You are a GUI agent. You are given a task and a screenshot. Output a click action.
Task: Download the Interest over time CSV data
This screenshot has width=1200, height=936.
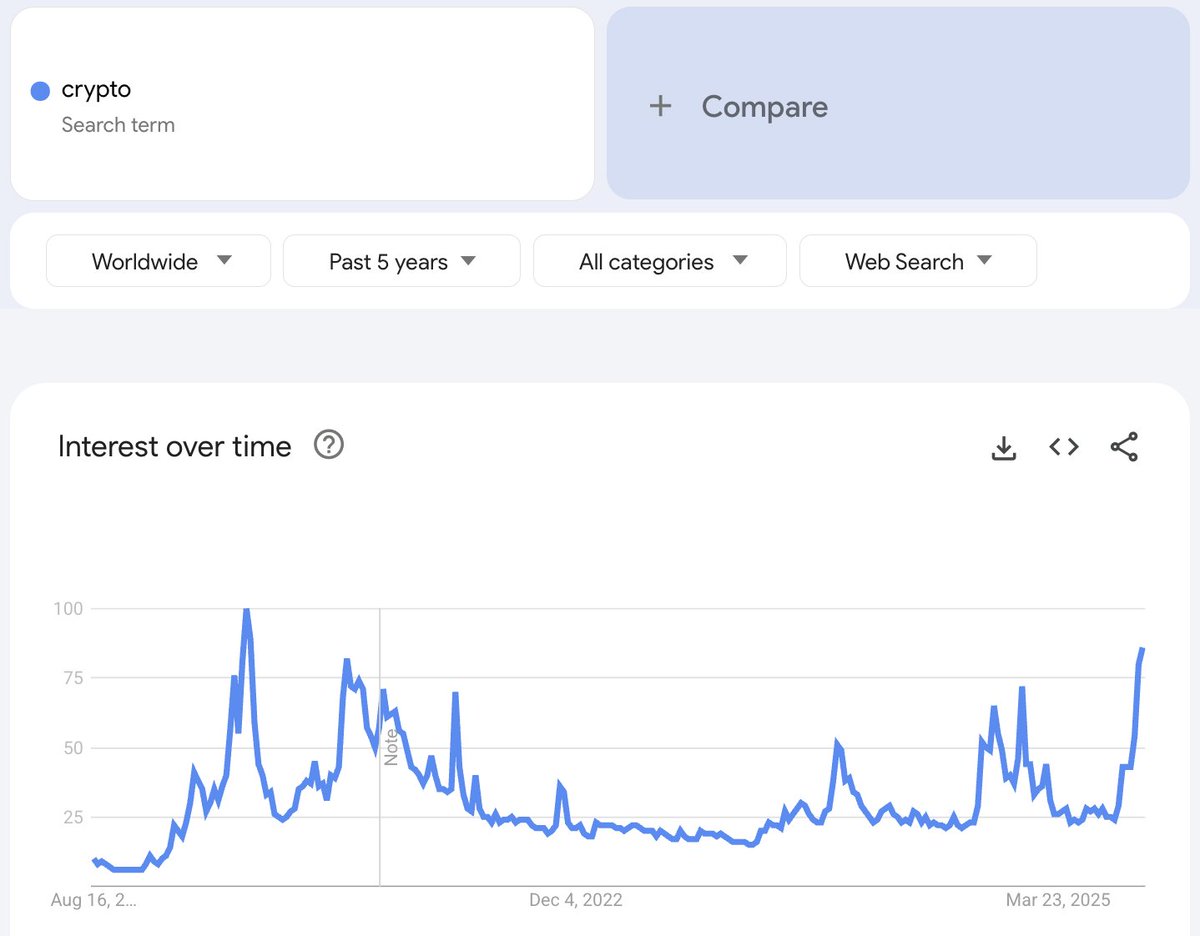pos(1003,447)
